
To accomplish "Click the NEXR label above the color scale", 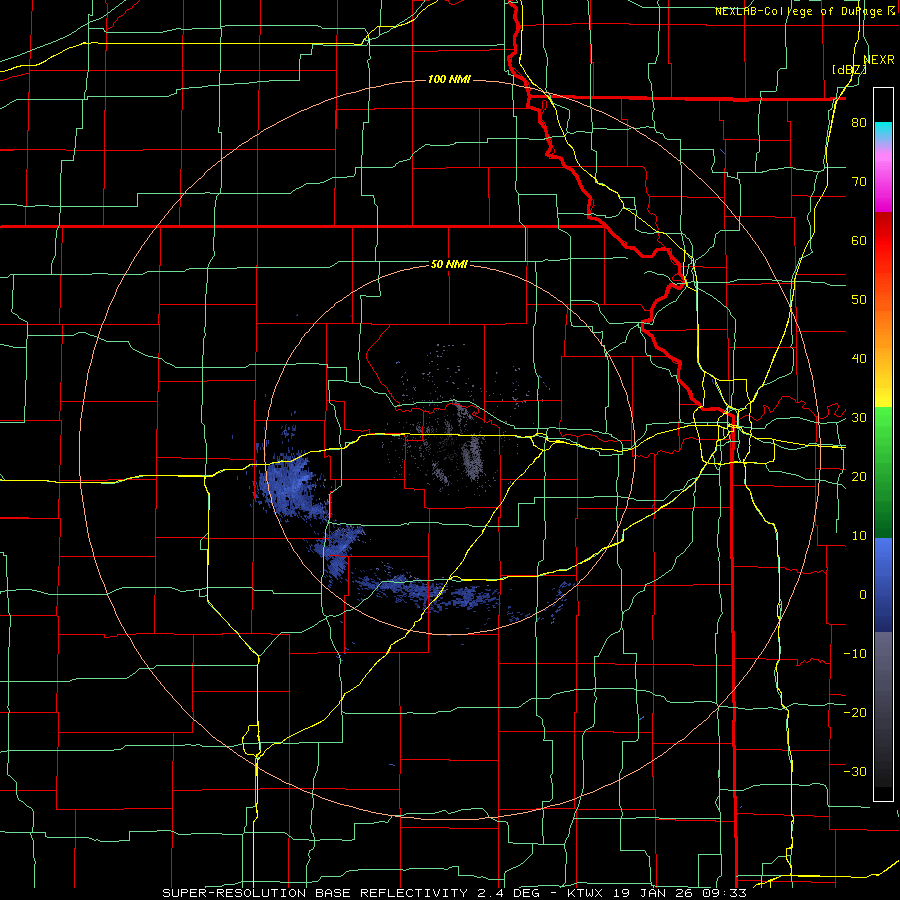I will (879, 59).
